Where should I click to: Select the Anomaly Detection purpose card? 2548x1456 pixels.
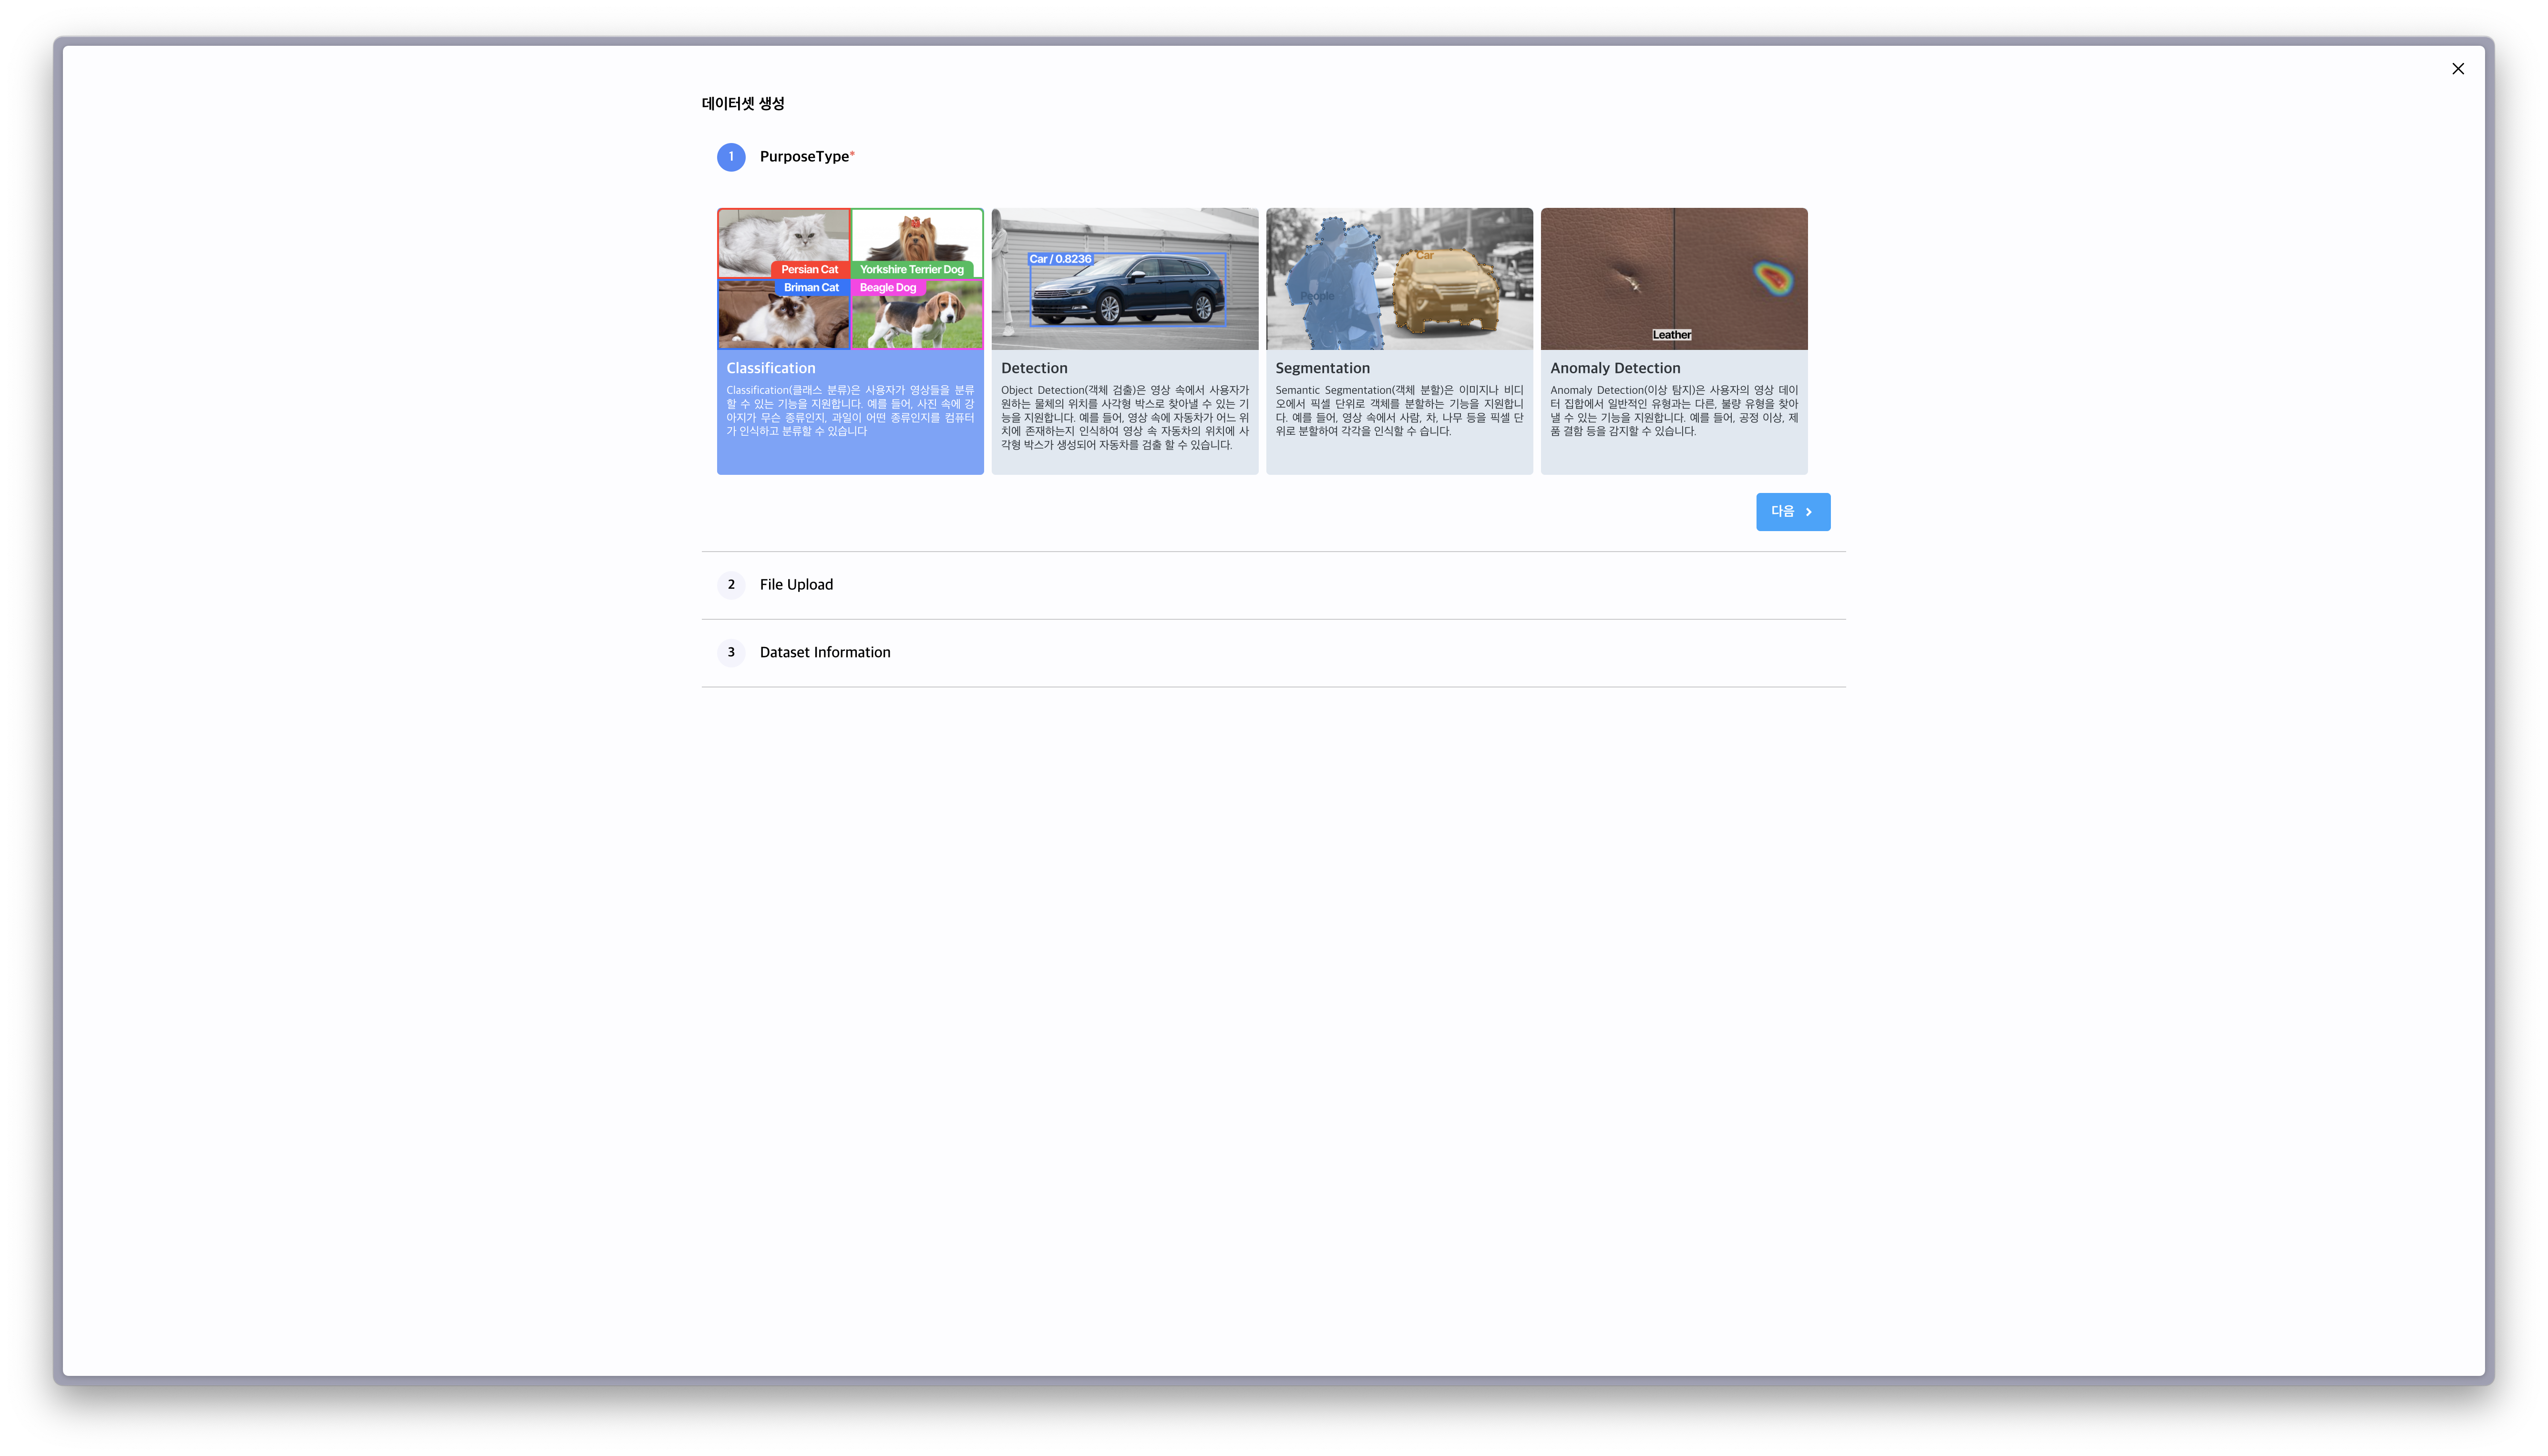coord(1674,341)
